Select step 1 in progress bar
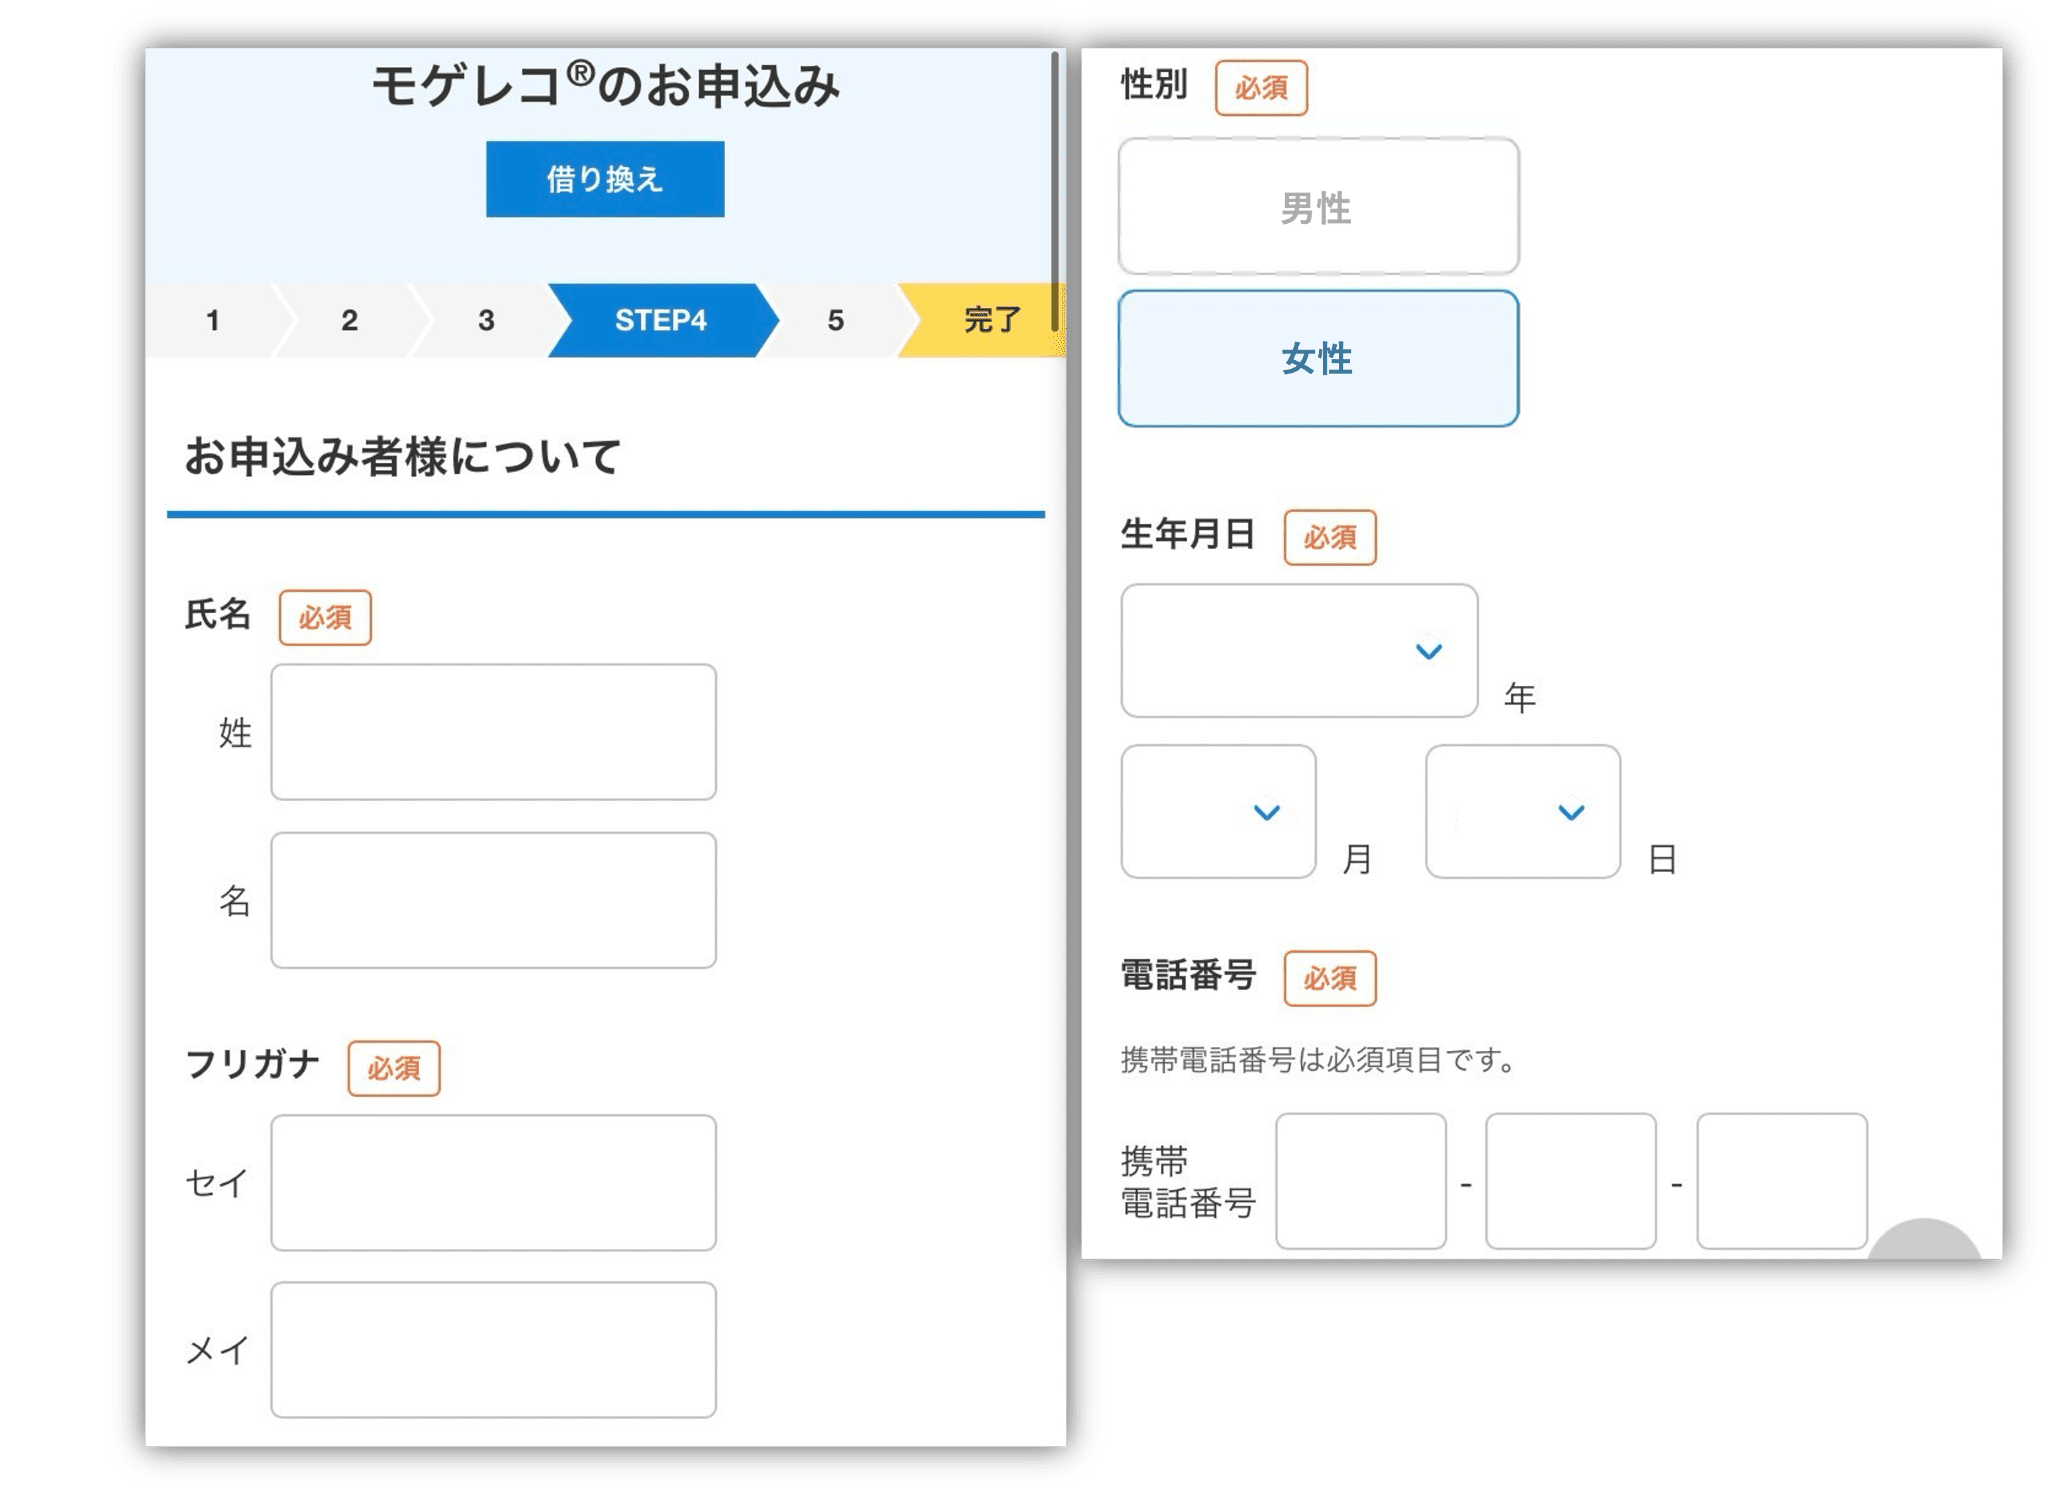Image resolution: width=2048 pixels, height=1493 pixels. [x=213, y=320]
